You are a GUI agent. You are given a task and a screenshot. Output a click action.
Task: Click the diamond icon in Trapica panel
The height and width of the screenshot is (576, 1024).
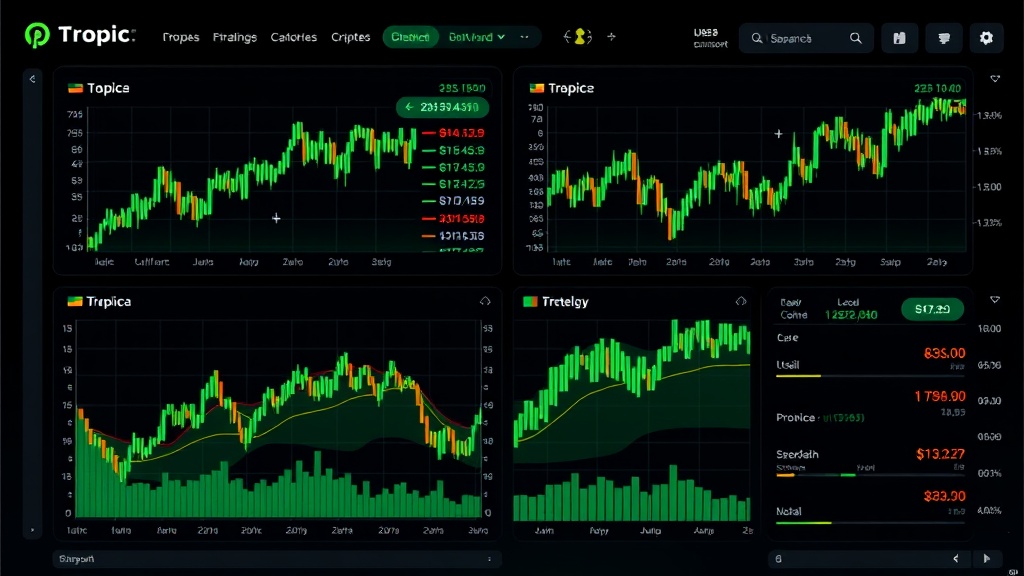click(x=485, y=301)
